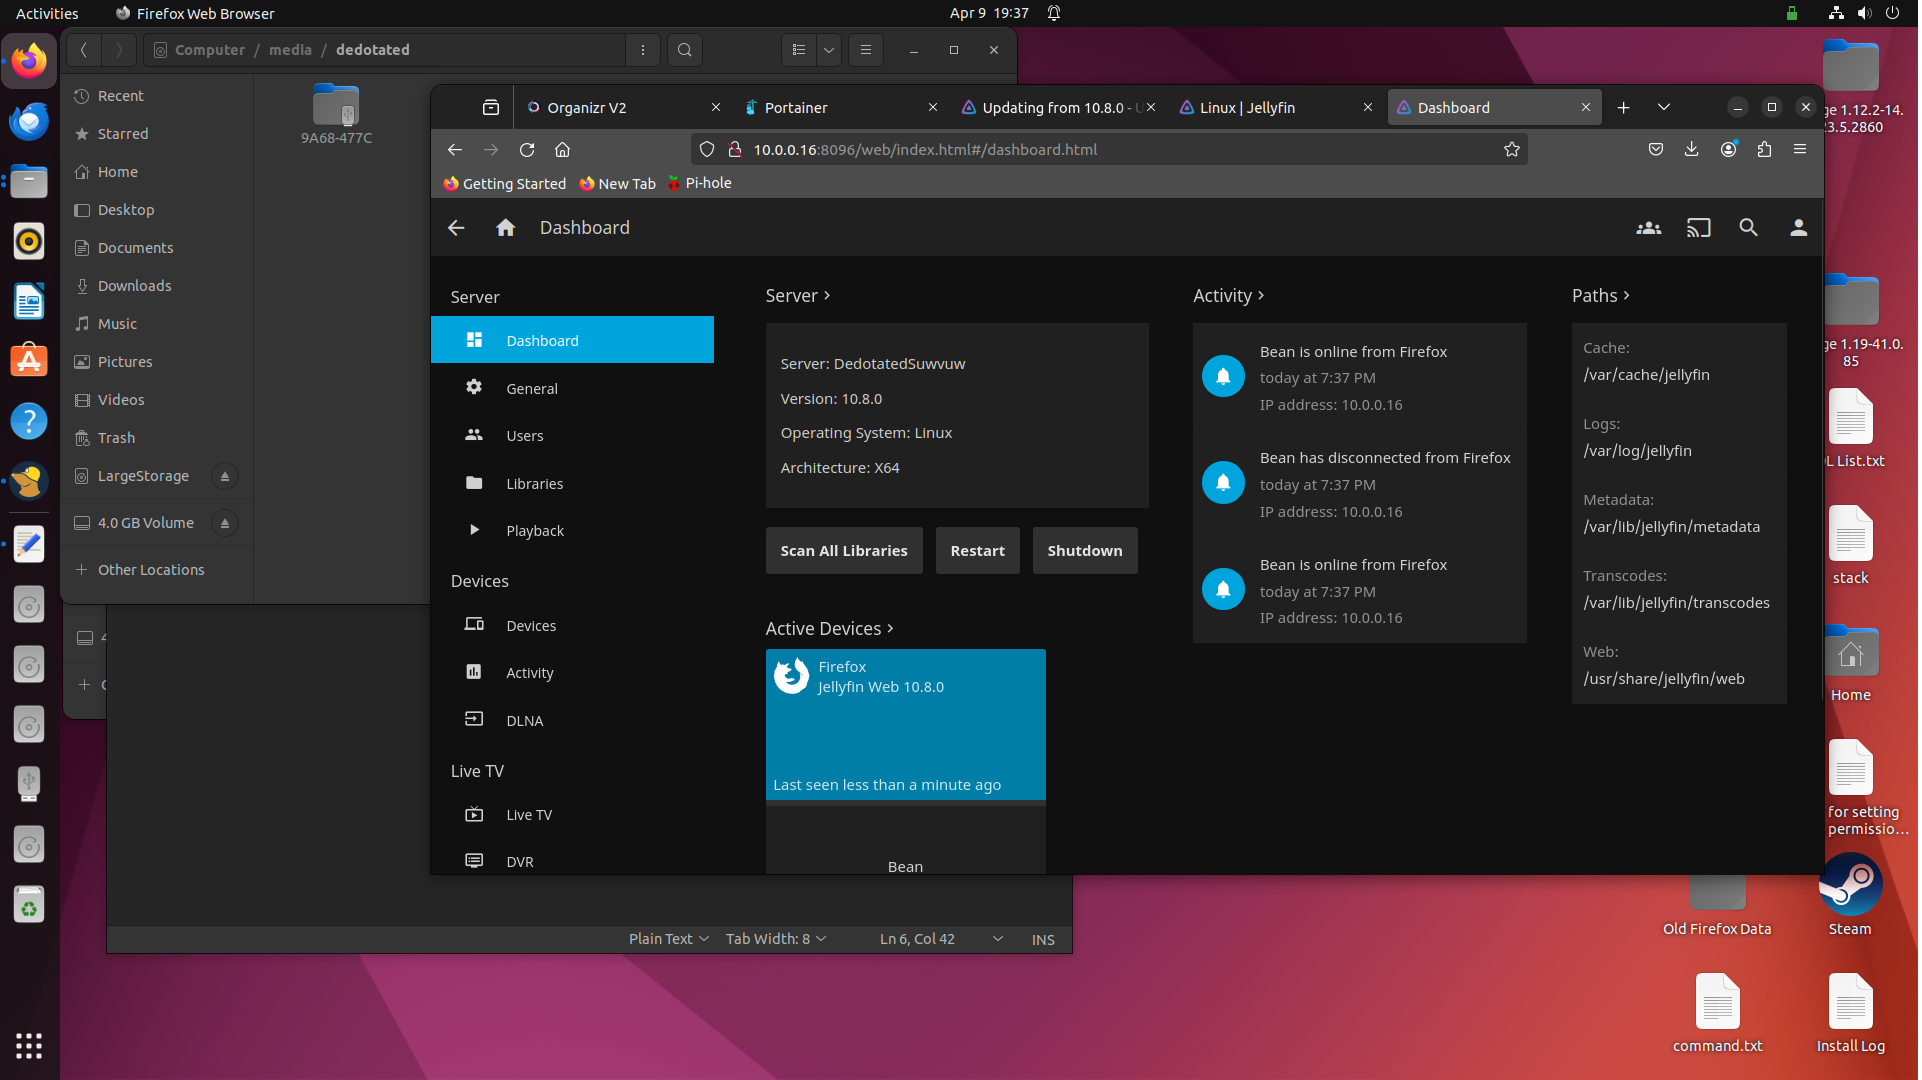The image size is (1922, 1080).
Task: Click the Jellyfin home icon
Action: coord(505,228)
